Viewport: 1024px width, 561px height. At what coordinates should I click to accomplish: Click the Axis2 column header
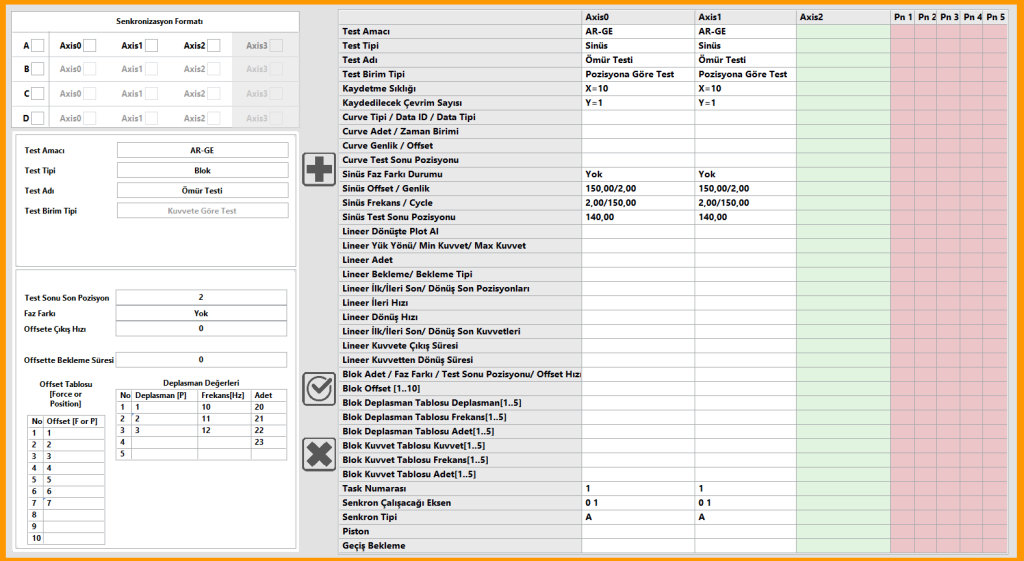point(842,17)
